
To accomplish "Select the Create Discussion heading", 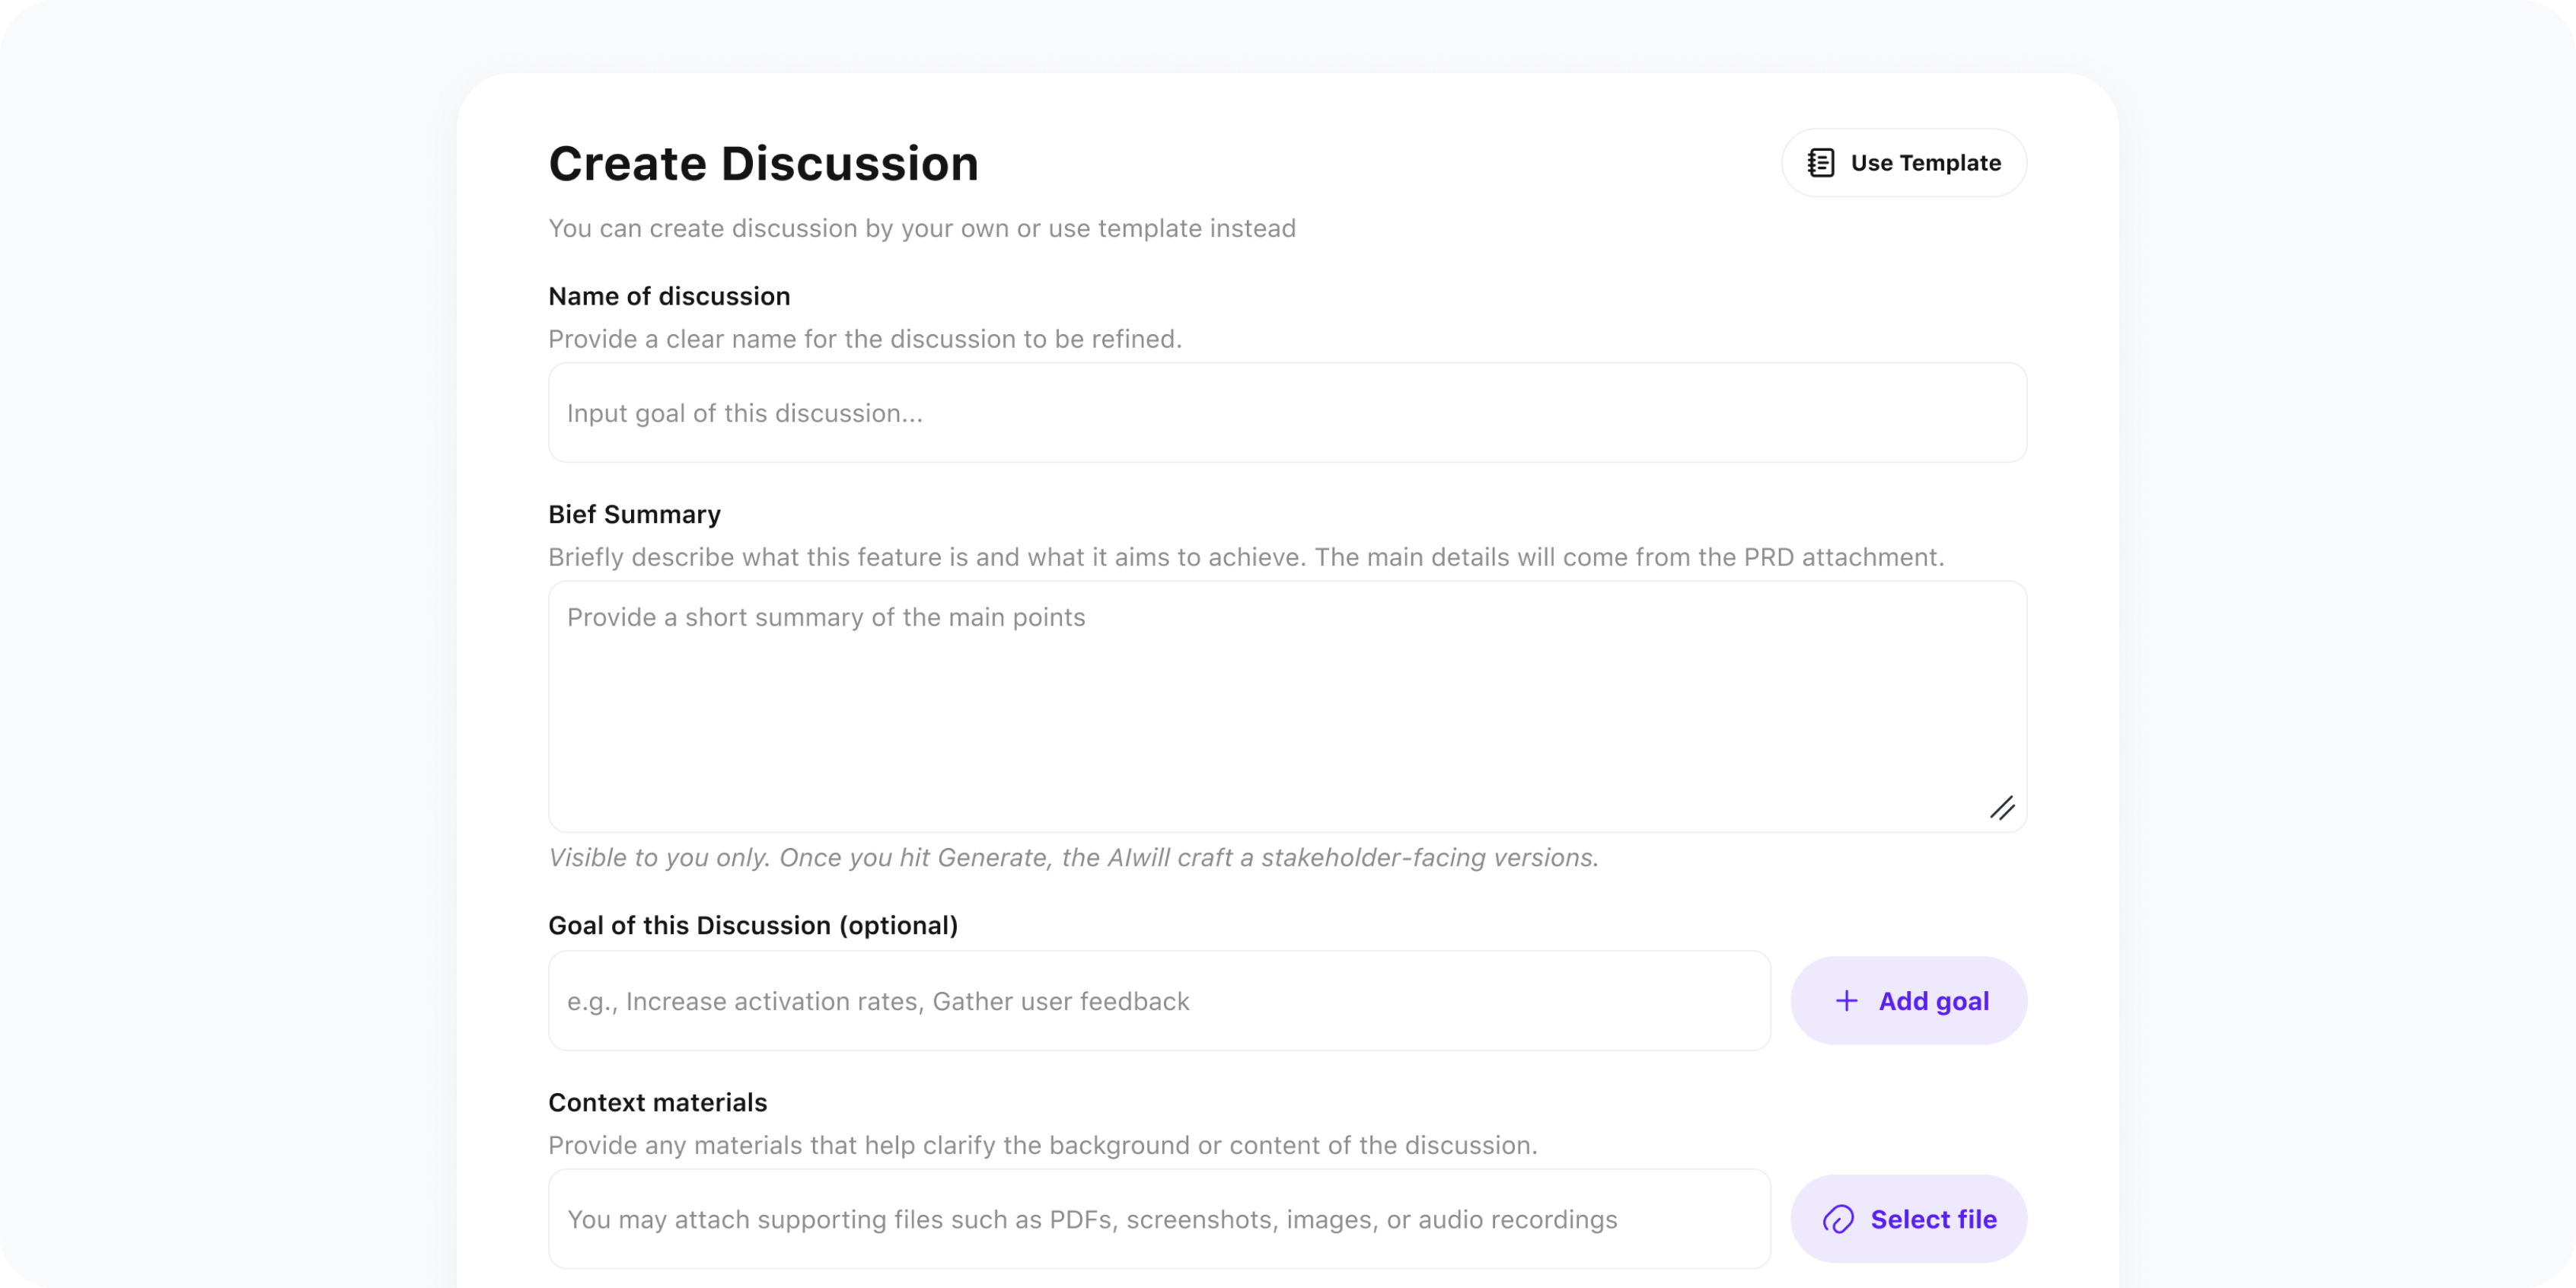I will pyautogui.click(x=763, y=163).
